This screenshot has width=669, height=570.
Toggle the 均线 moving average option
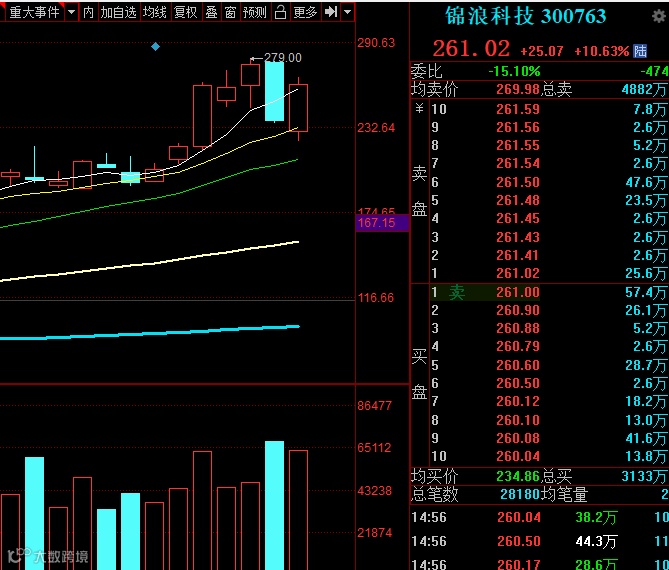coord(154,12)
